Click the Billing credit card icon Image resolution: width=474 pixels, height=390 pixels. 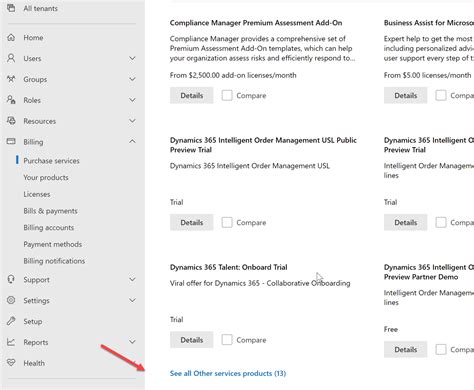click(11, 141)
